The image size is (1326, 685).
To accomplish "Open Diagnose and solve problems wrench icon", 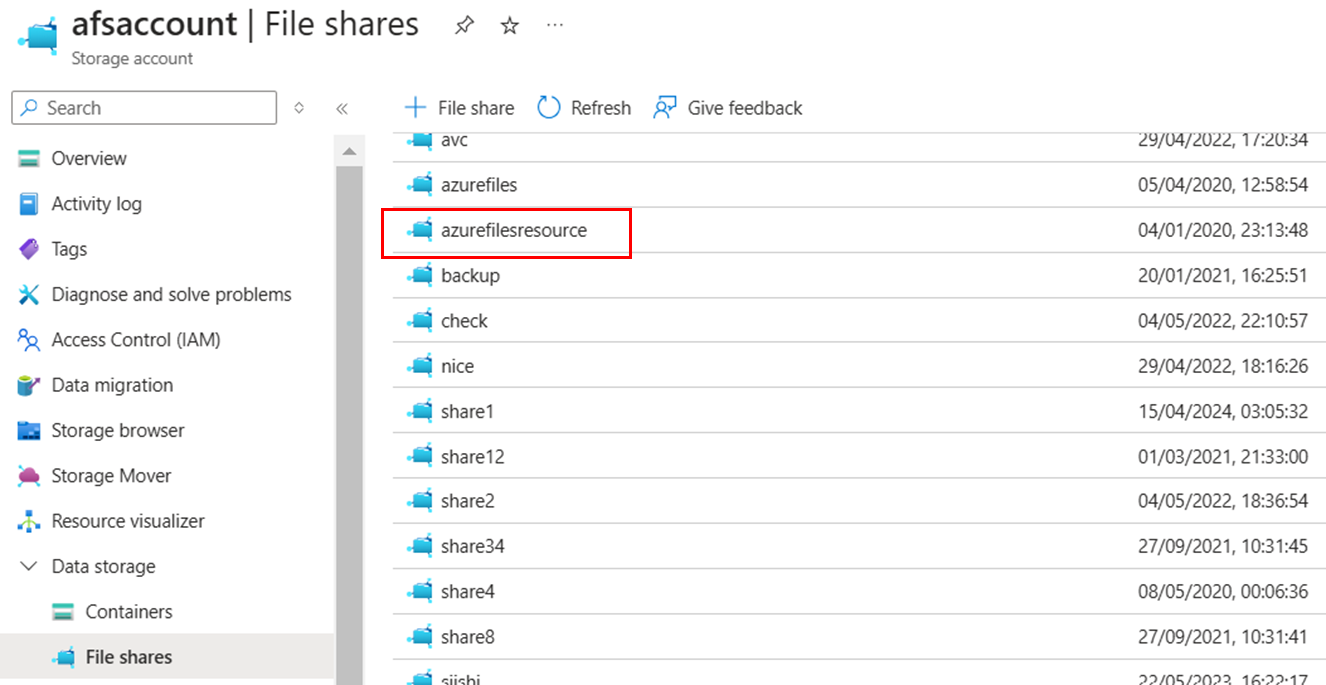I will [x=30, y=294].
